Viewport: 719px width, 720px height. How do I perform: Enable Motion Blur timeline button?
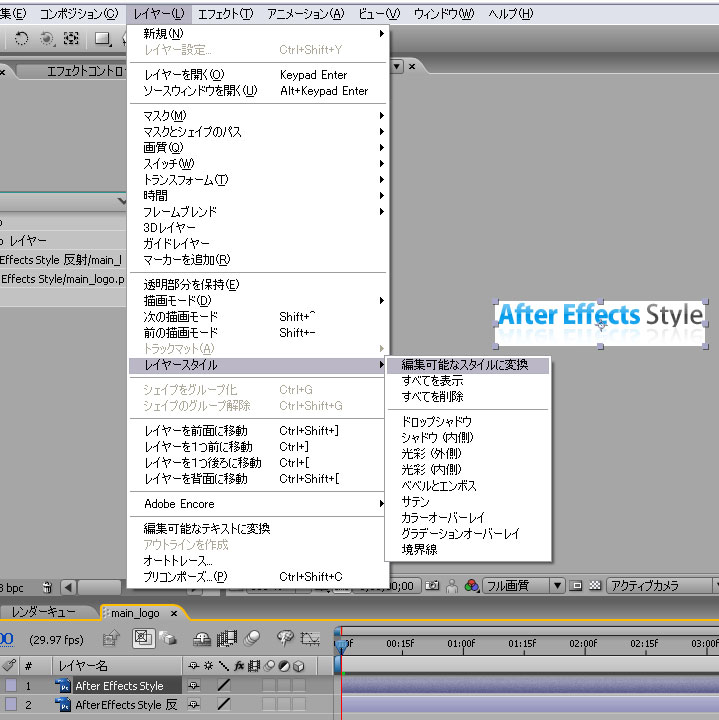click(252, 638)
